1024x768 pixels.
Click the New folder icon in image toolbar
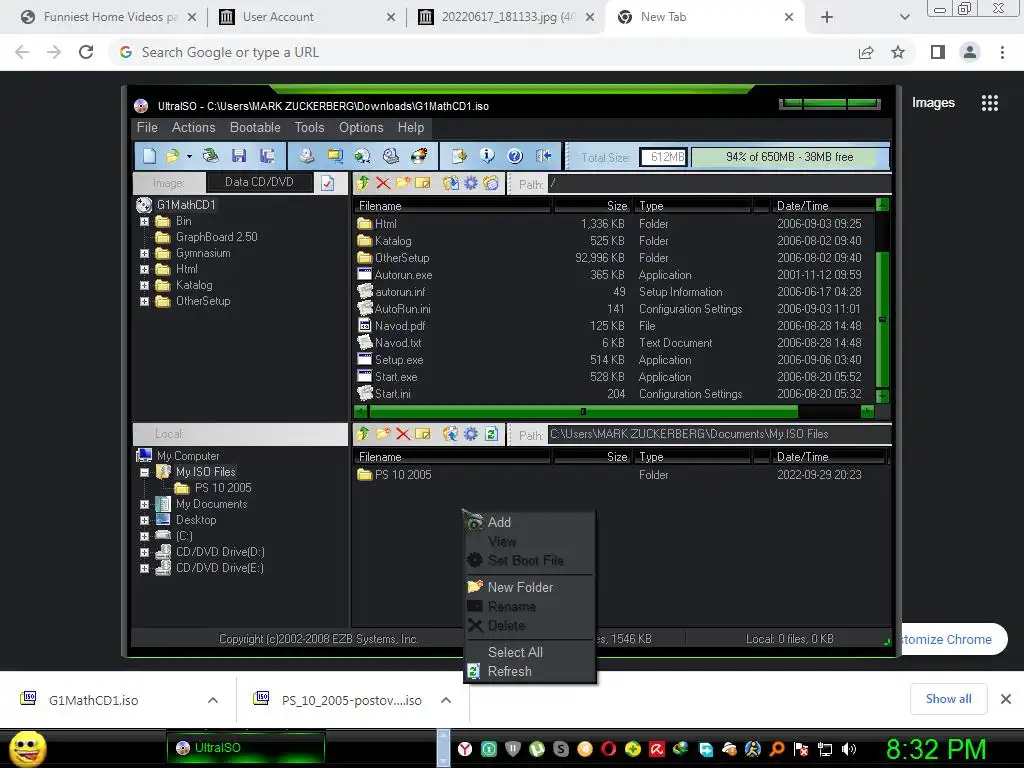(403, 184)
